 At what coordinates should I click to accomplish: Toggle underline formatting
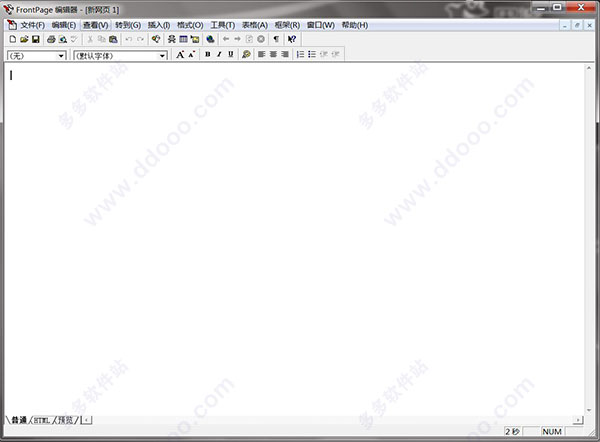tap(230, 54)
